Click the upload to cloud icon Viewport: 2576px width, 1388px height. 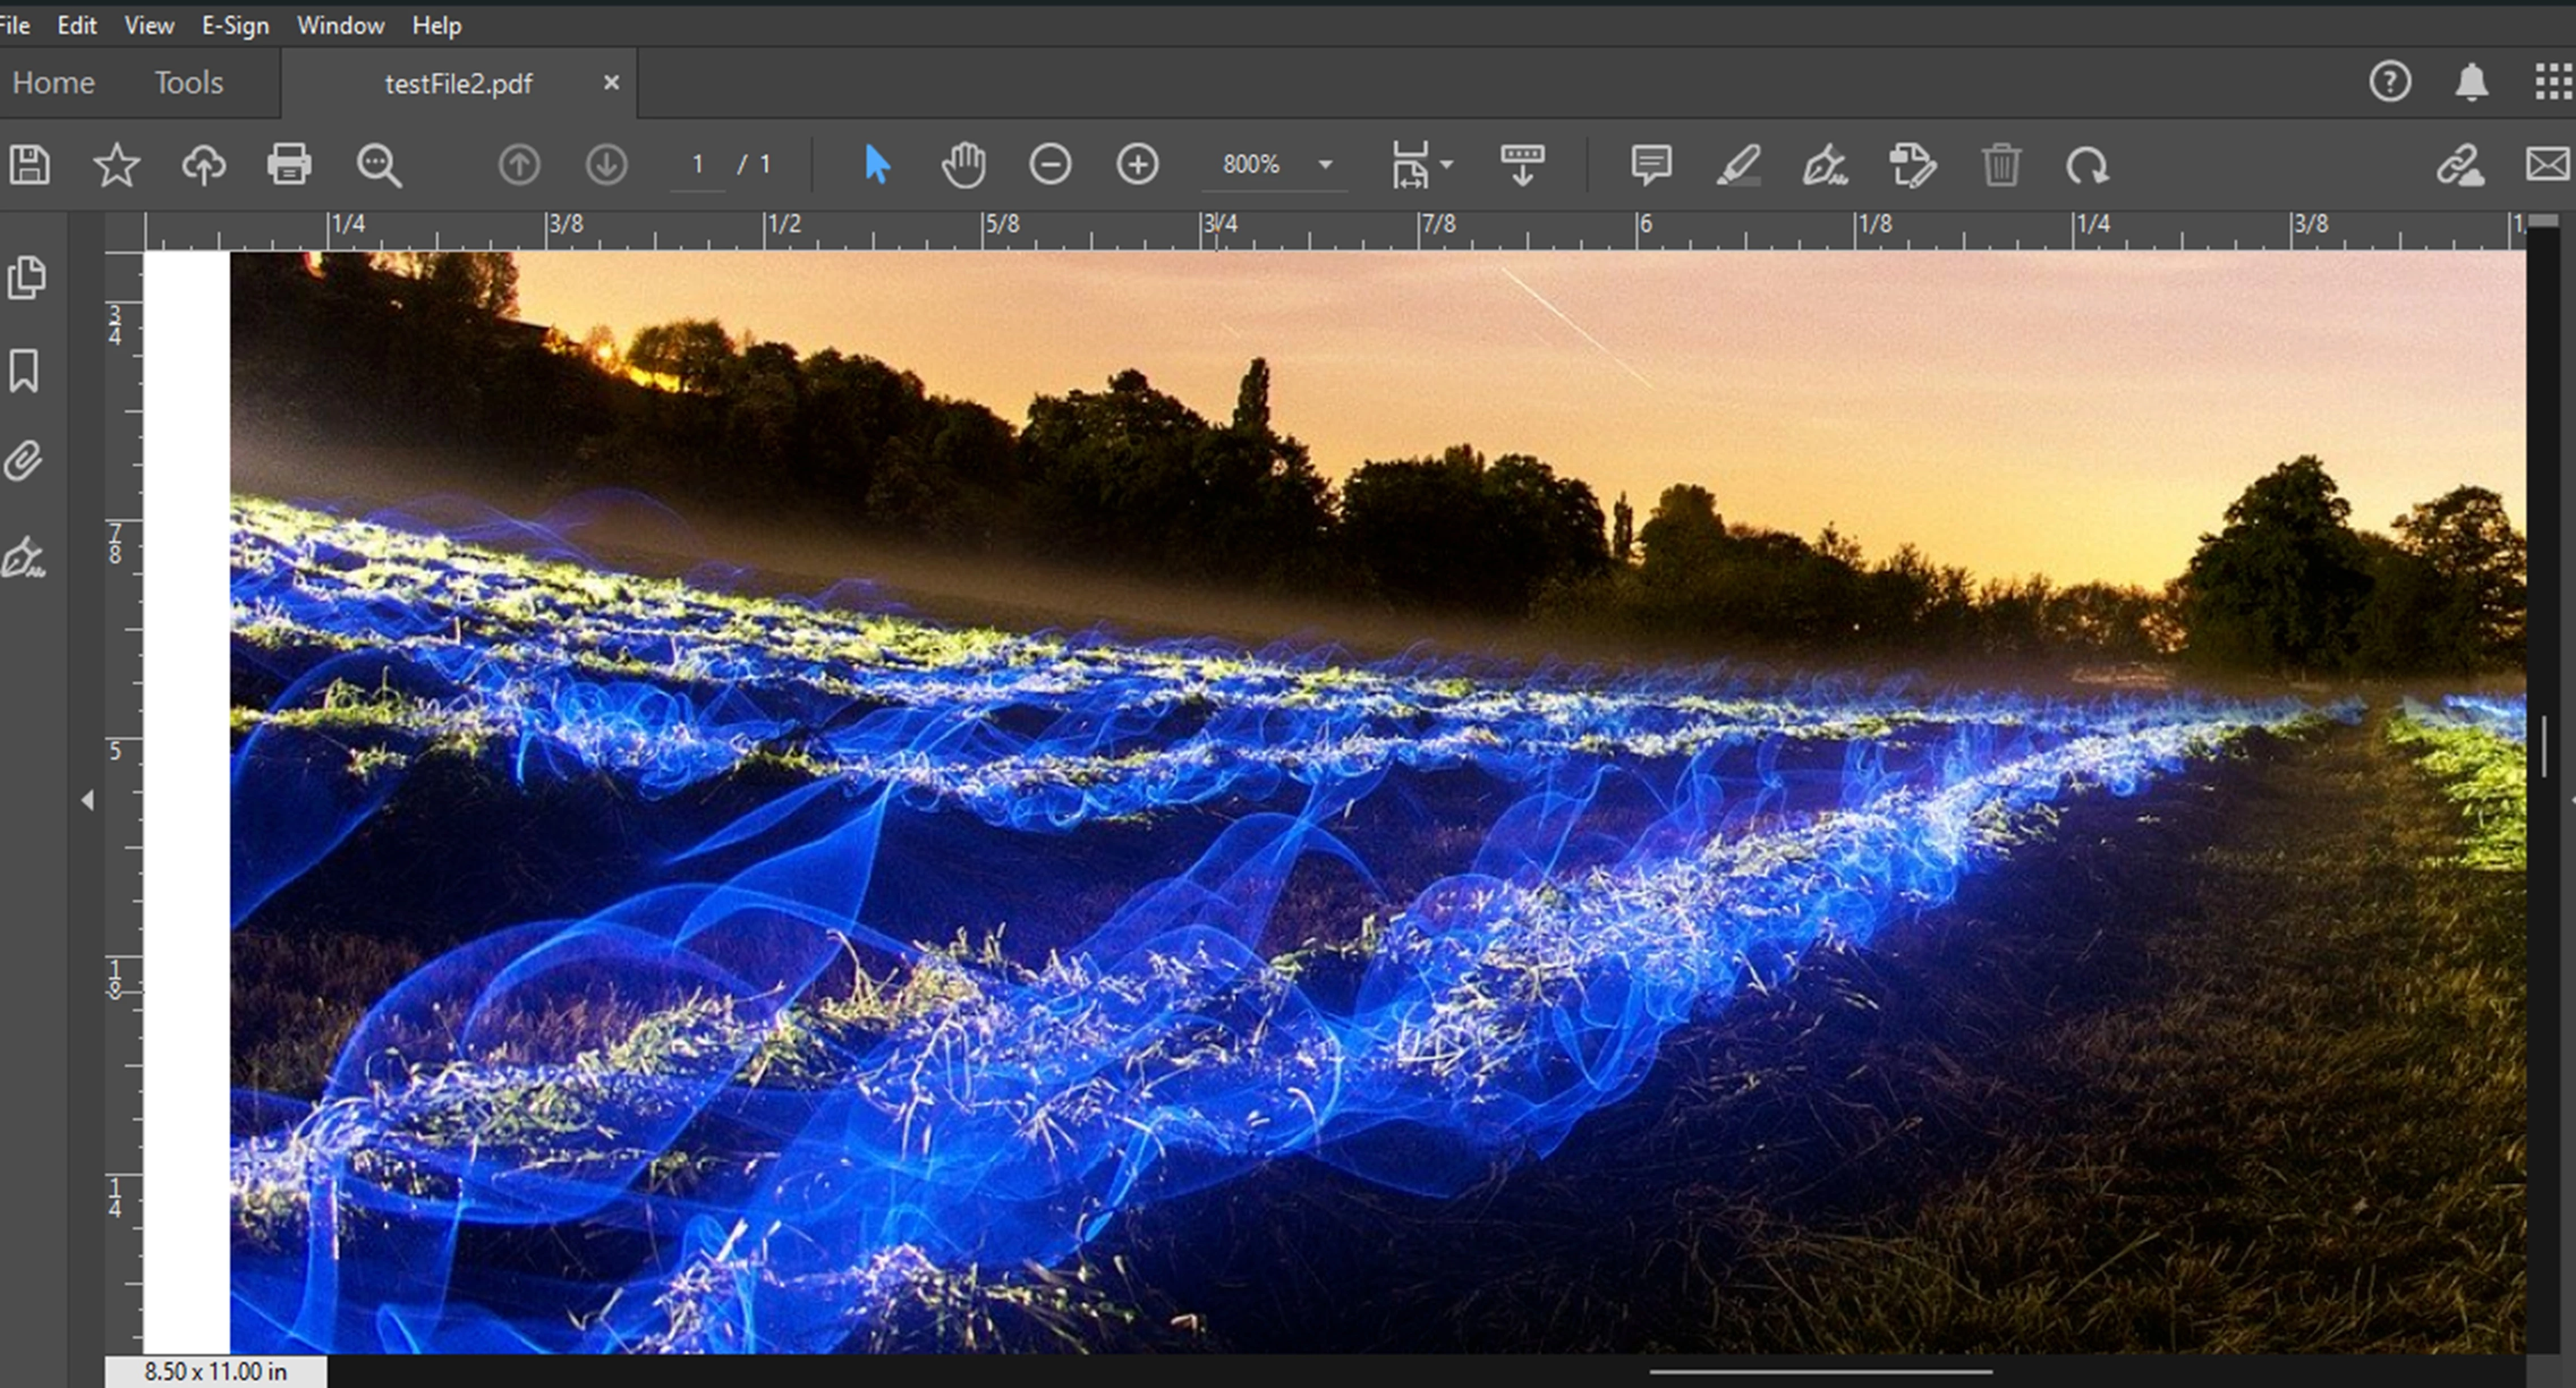(x=203, y=165)
